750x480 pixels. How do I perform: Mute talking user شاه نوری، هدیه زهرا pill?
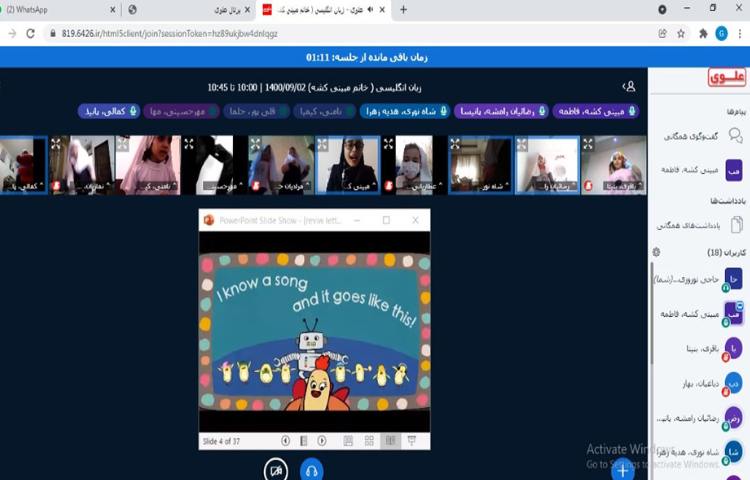pyautogui.click(x=405, y=111)
